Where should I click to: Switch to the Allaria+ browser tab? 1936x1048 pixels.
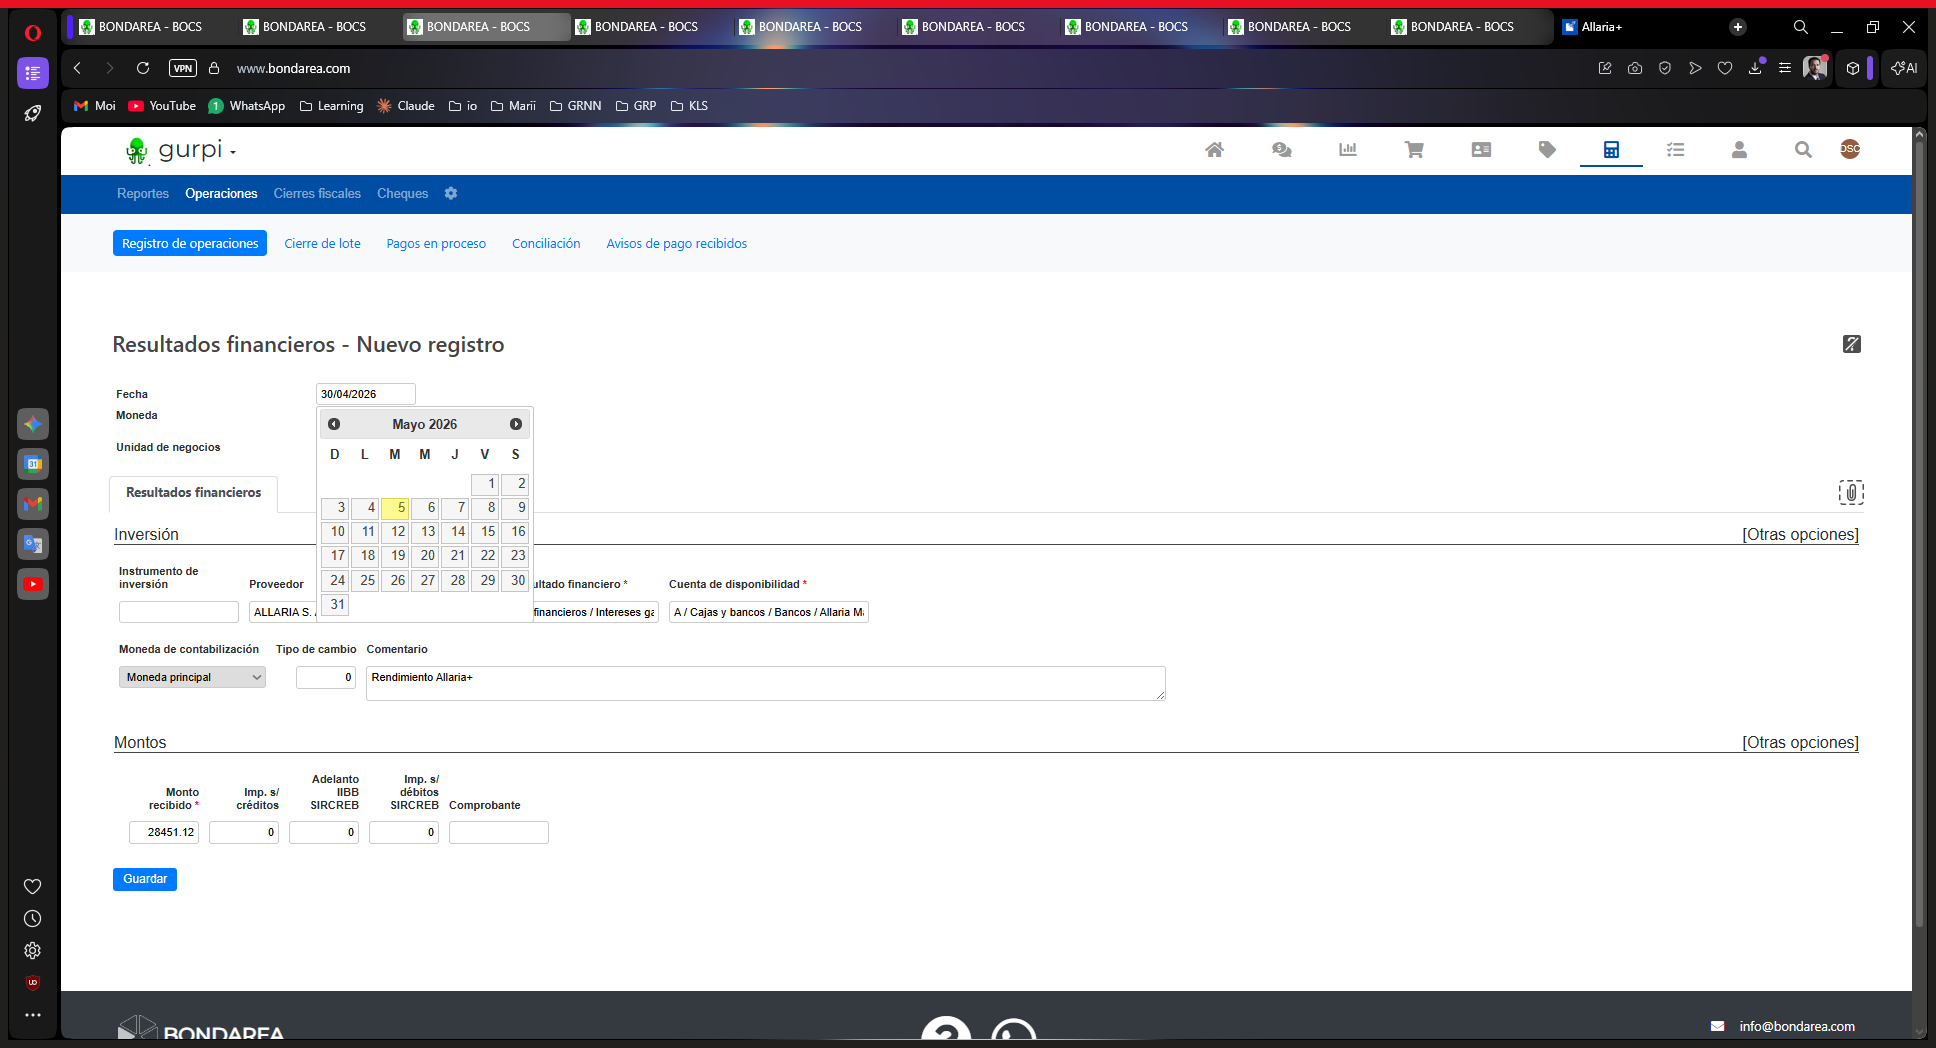click(1603, 27)
